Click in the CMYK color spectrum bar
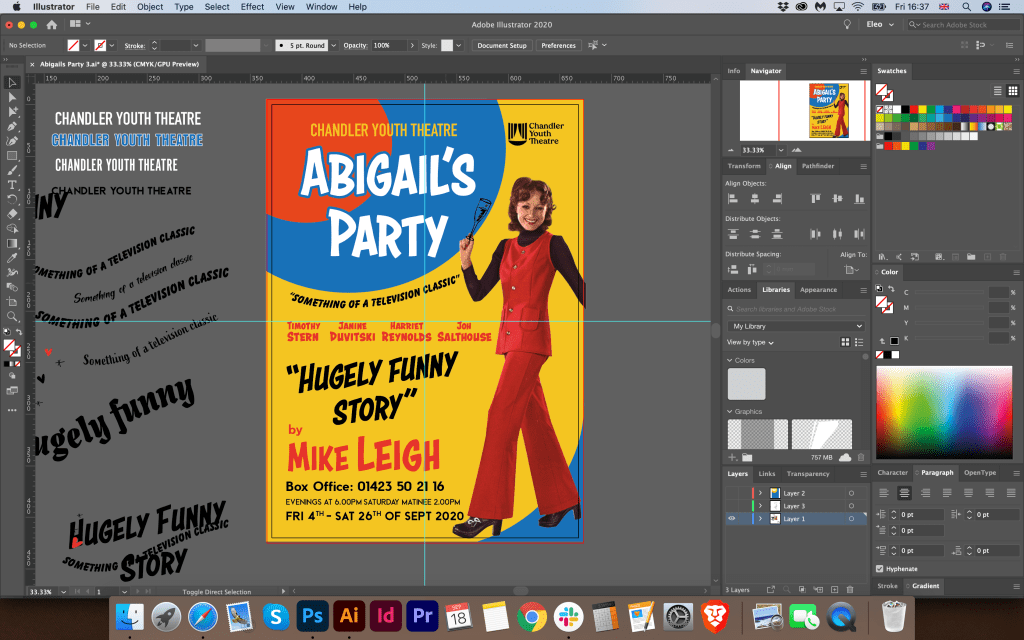This screenshot has height=640, width=1024. pyautogui.click(x=943, y=411)
